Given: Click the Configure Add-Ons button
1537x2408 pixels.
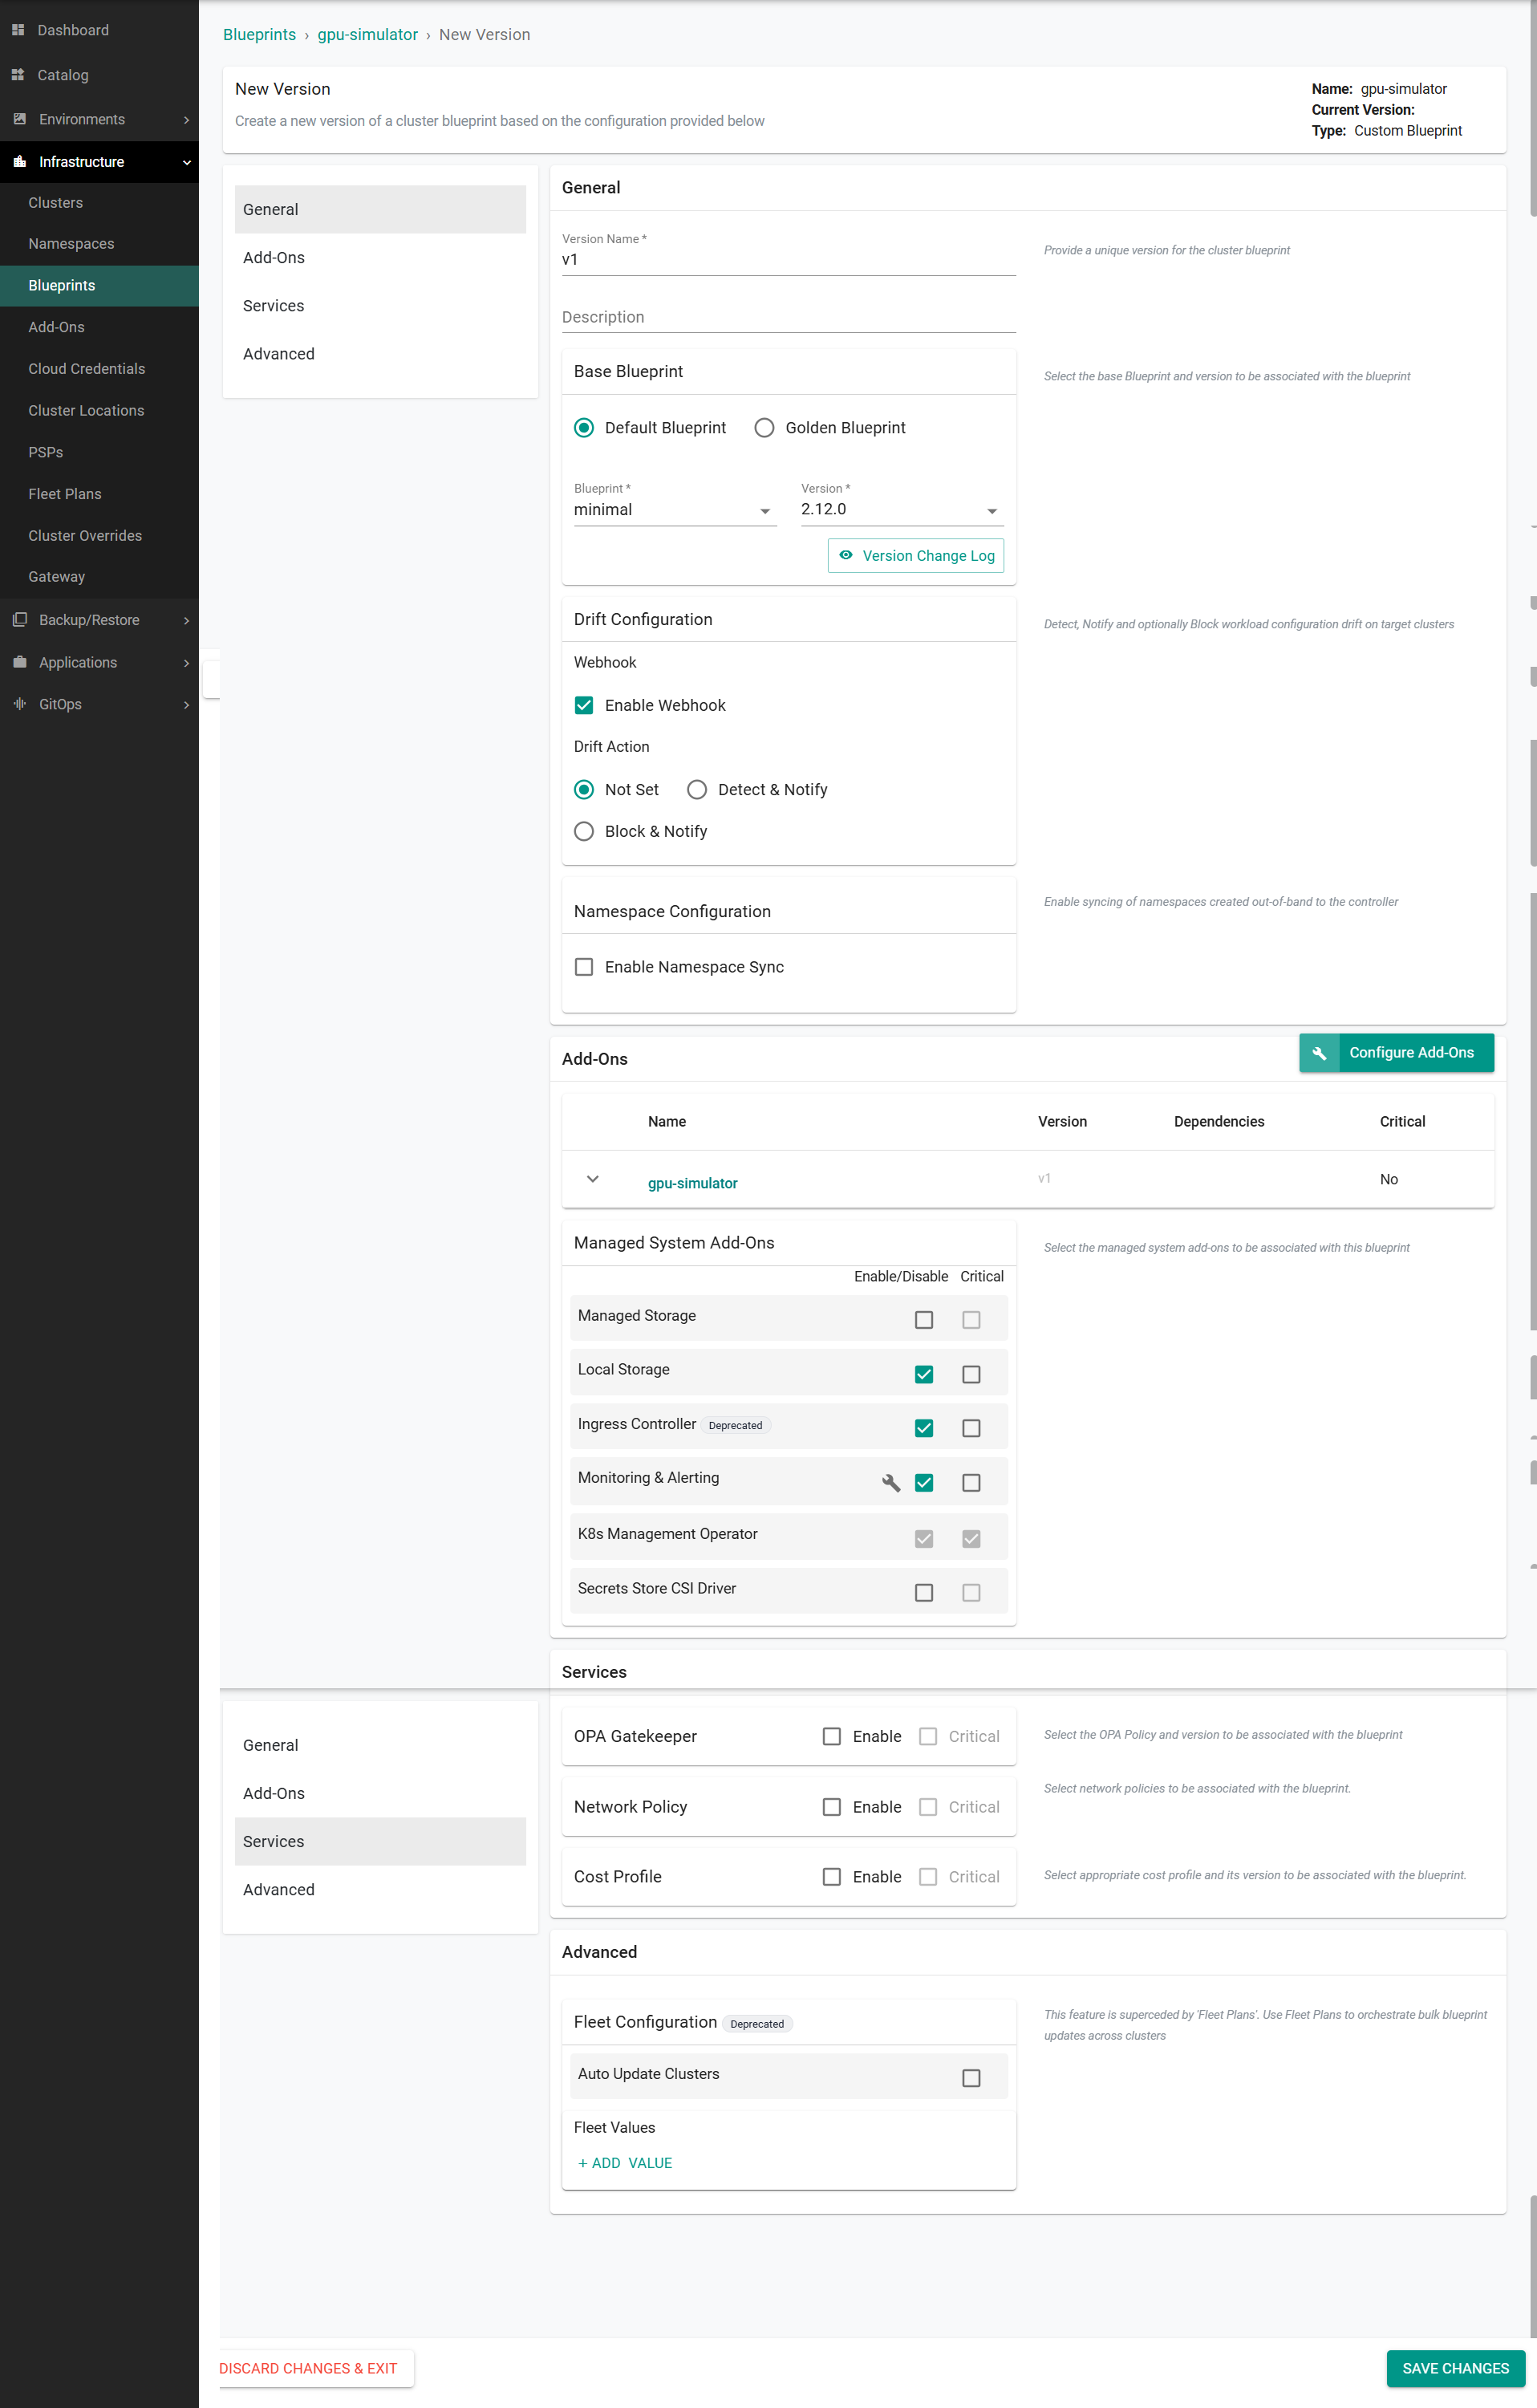Looking at the screenshot, I should (x=1396, y=1053).
